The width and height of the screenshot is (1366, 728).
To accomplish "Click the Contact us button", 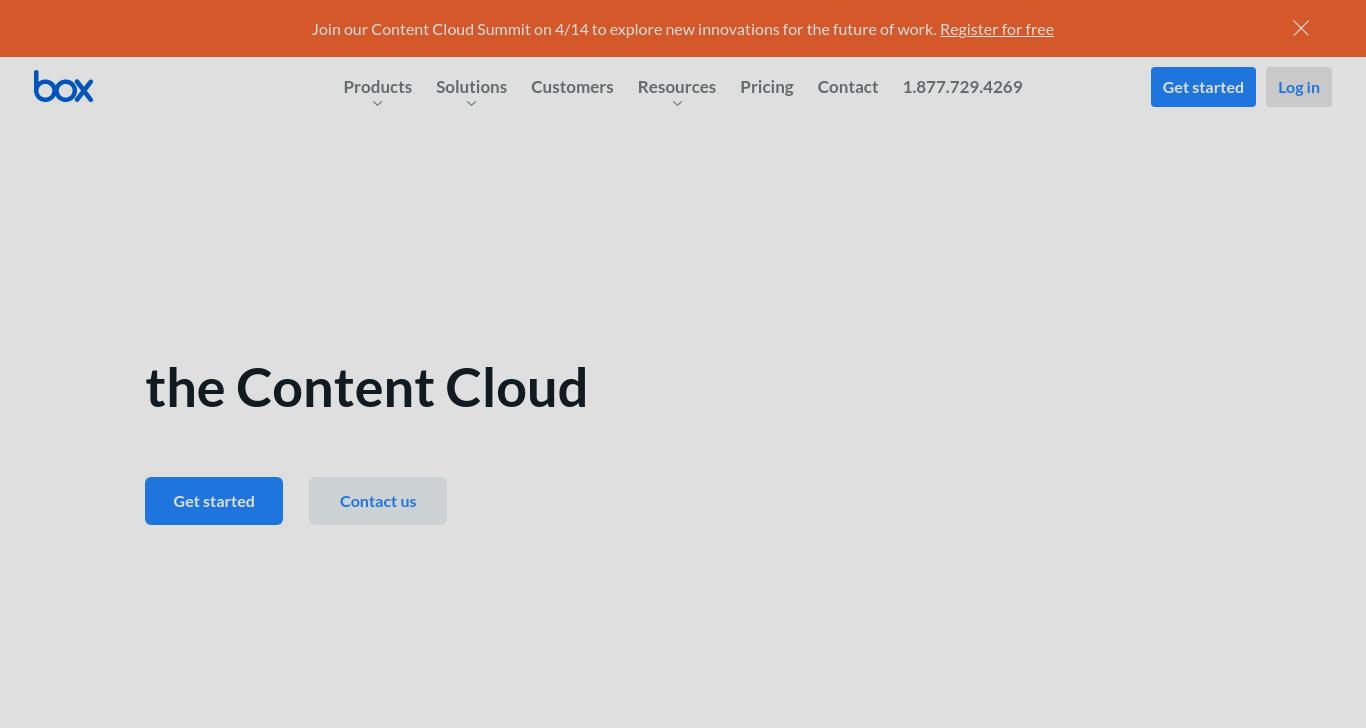I will click(378, 501).
